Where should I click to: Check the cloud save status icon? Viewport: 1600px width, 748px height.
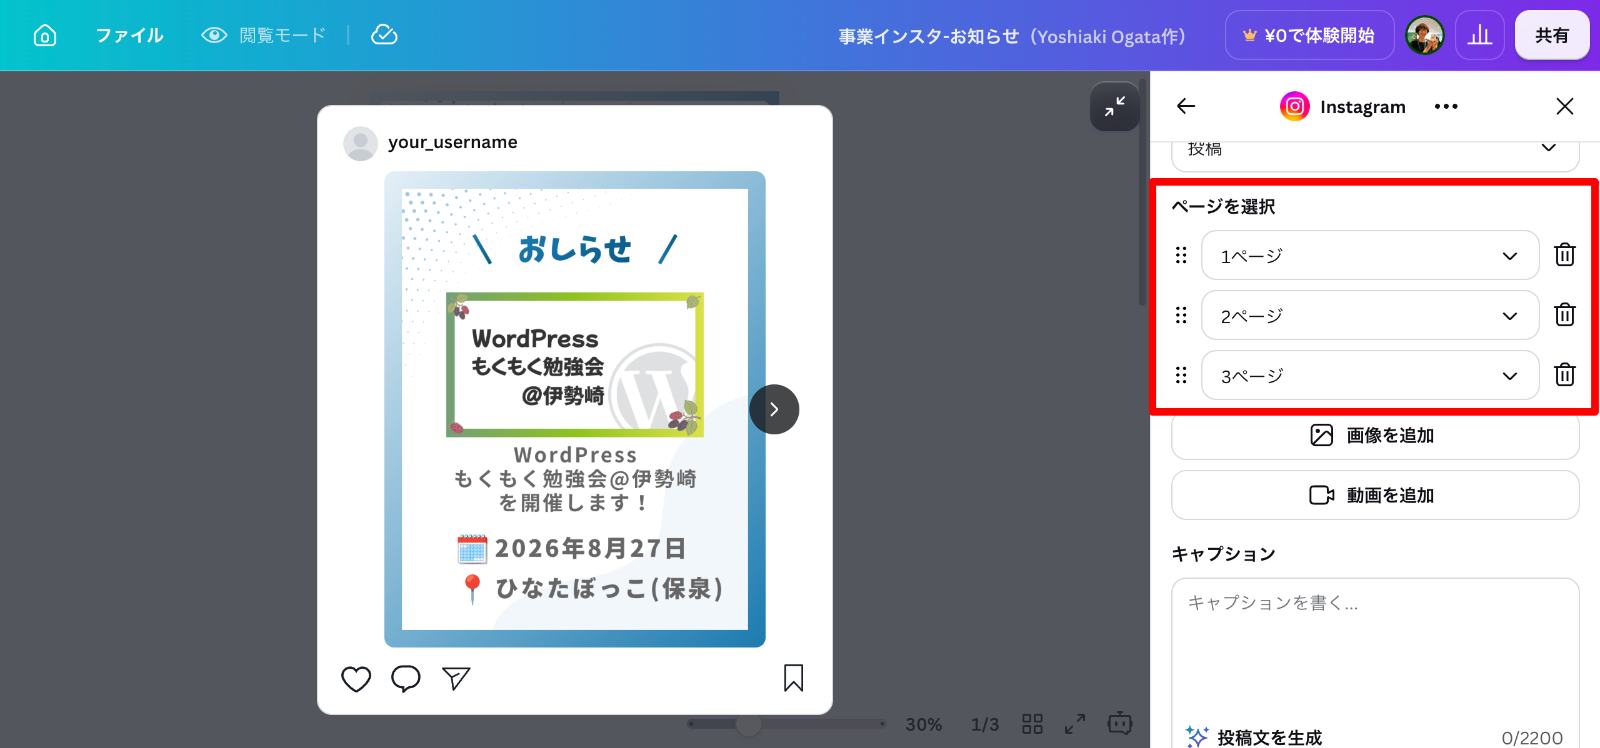click(384, 36)
